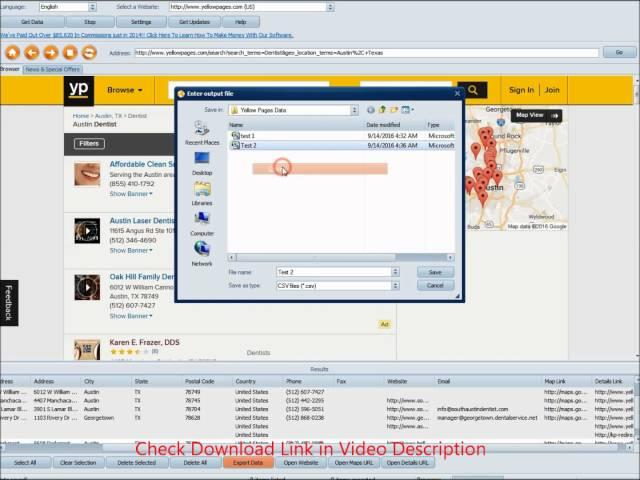Select Desktop in the save dialog sidebar
Screen dimensions: 640x480
coord(202,163)
